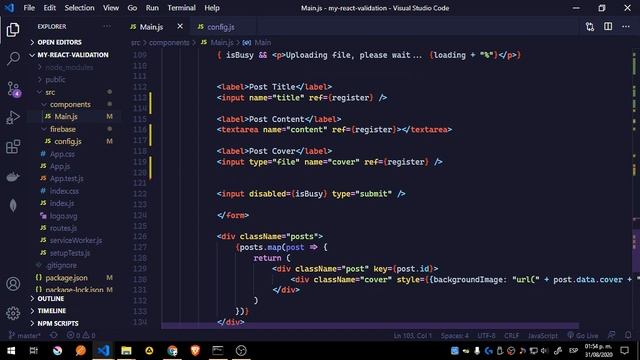Open the Run menu
The image size is (640, 360).
tap(152, 8)
